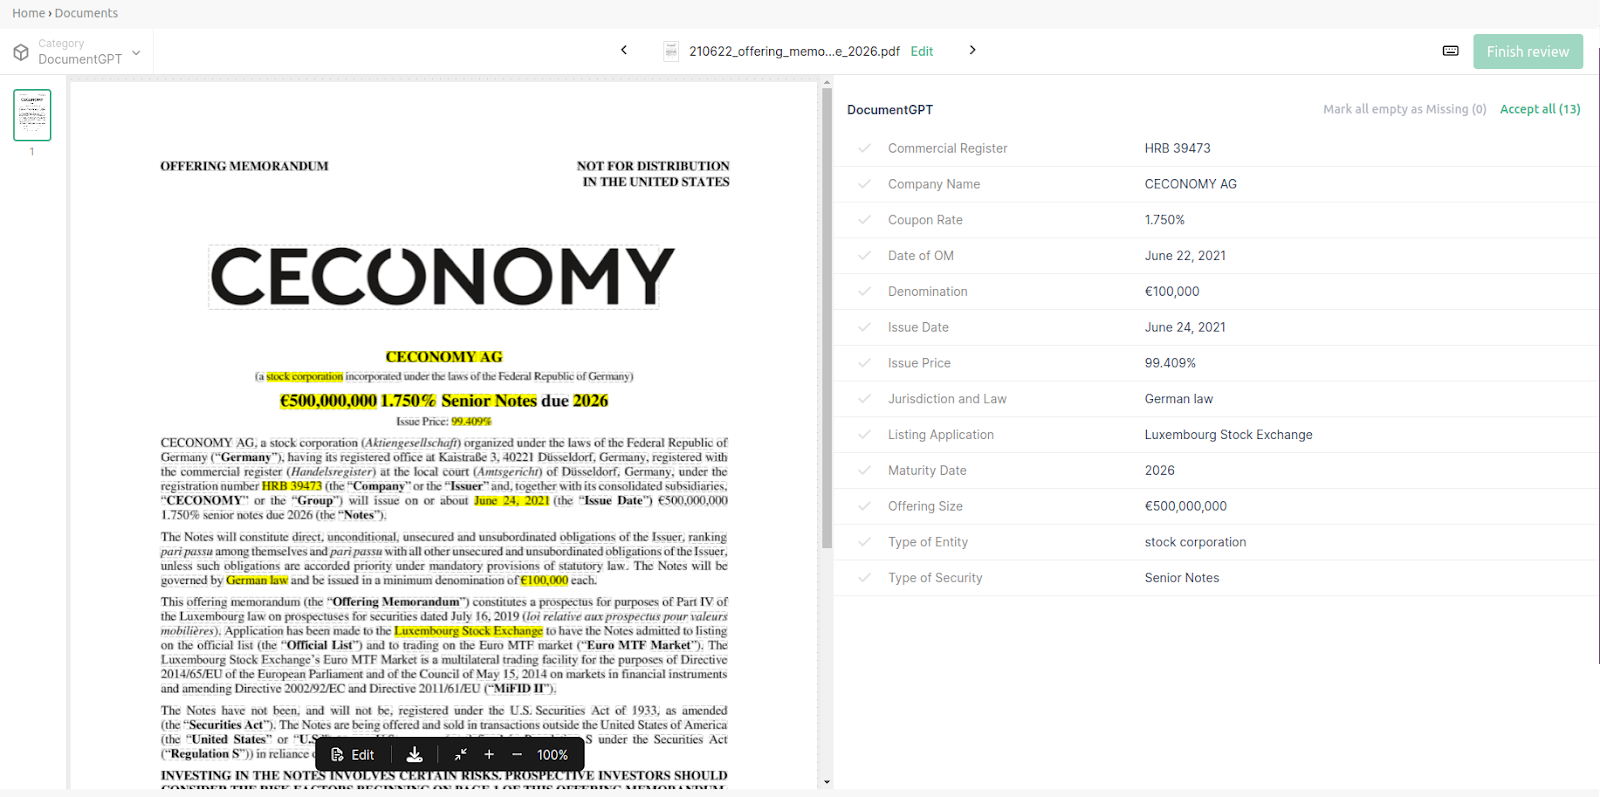Accept the Company Name field checkmark
Image resolution: width=1600 pixels, height=797 pixels.
[x=864, y=184]
